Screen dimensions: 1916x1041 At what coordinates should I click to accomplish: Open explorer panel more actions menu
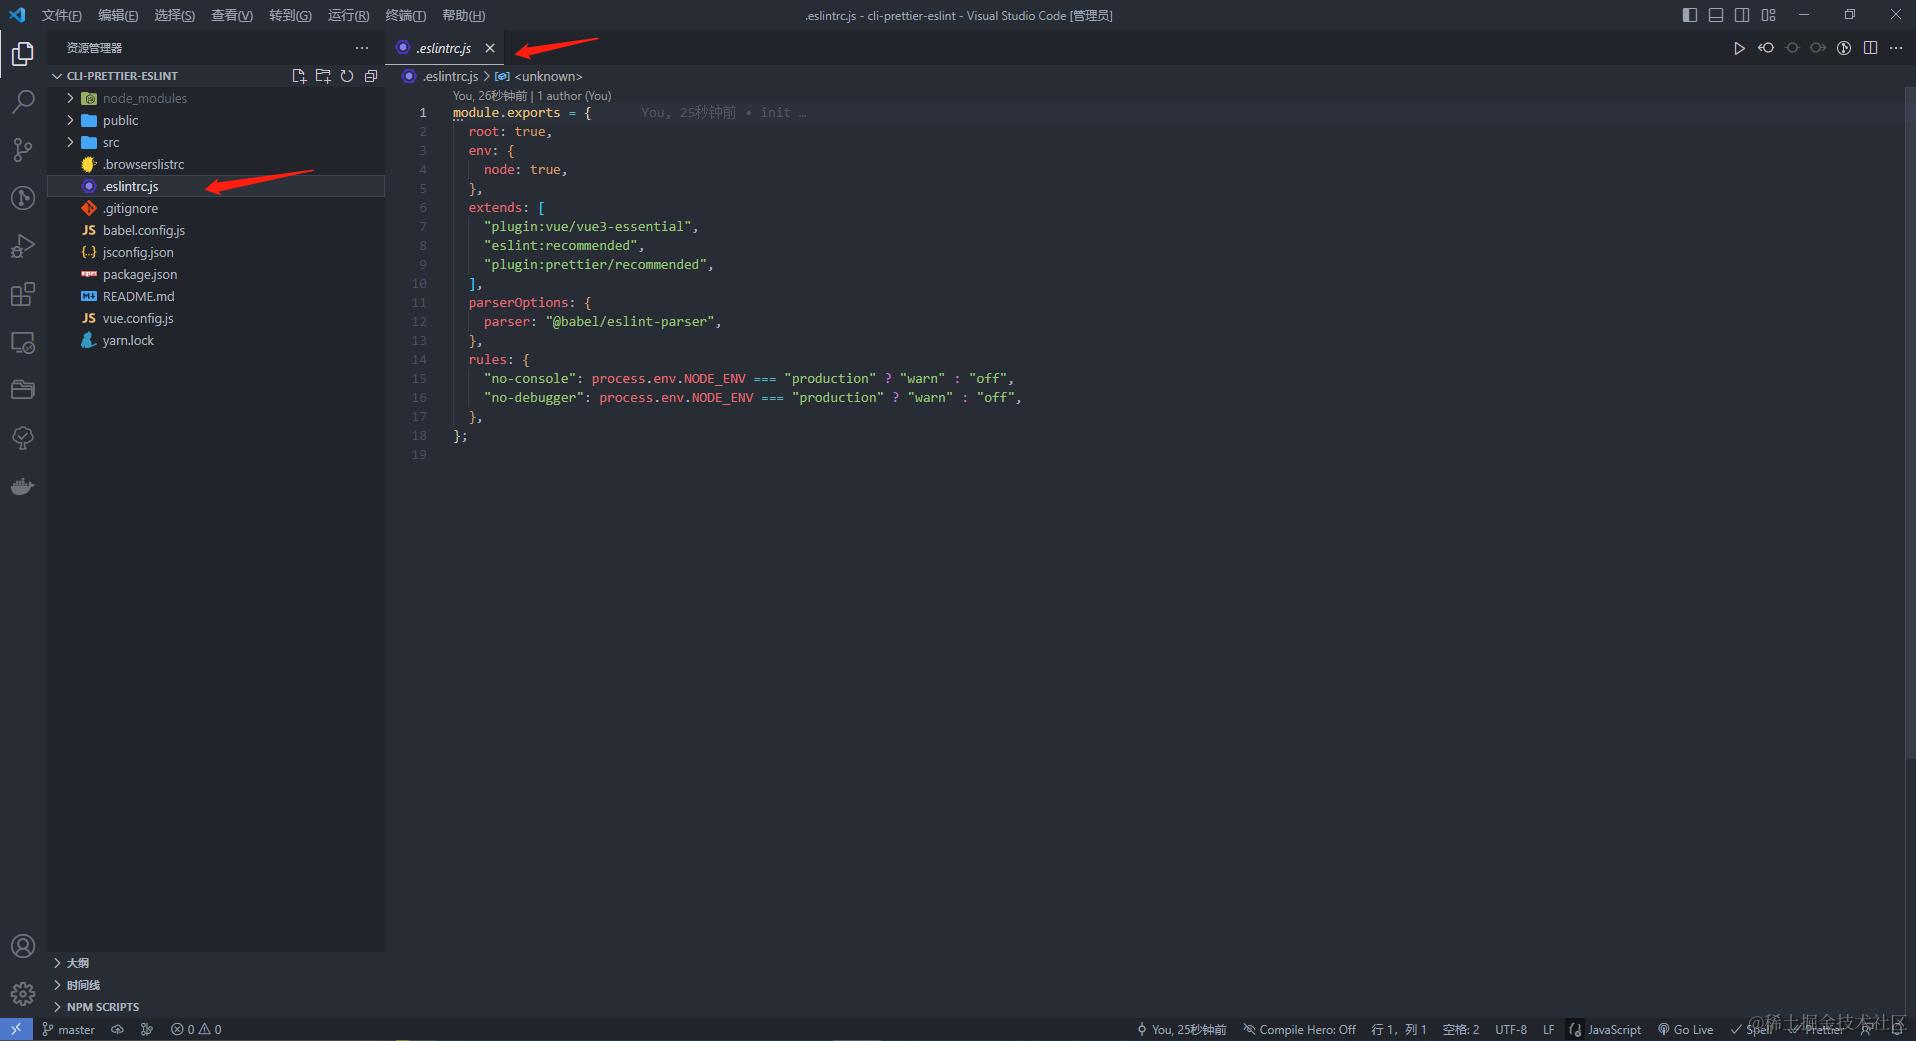pyautogui.click(x=362, y=48)
